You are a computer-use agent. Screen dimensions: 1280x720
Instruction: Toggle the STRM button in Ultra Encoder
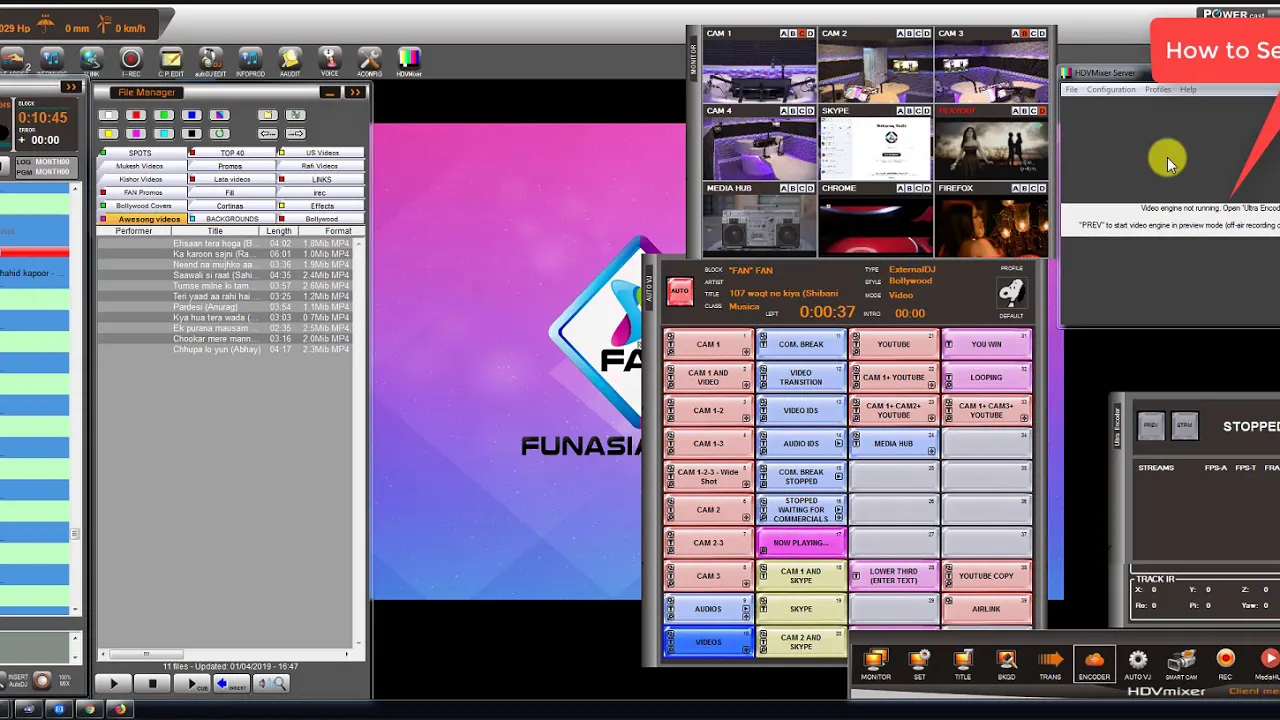point(1184,425)
